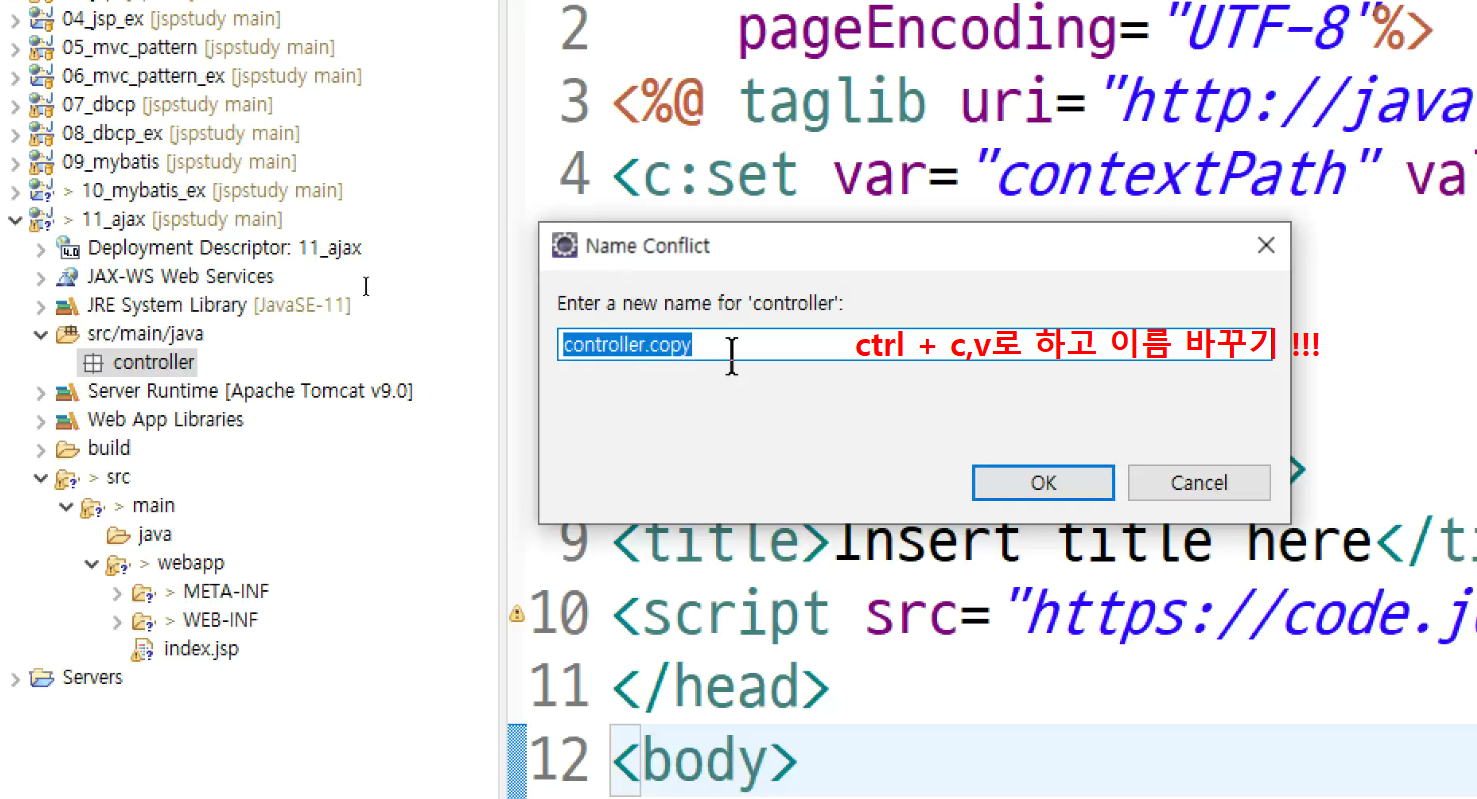1477x799 pixels.
Task: Click the src/main/java source folder icon
Action: 67,334
